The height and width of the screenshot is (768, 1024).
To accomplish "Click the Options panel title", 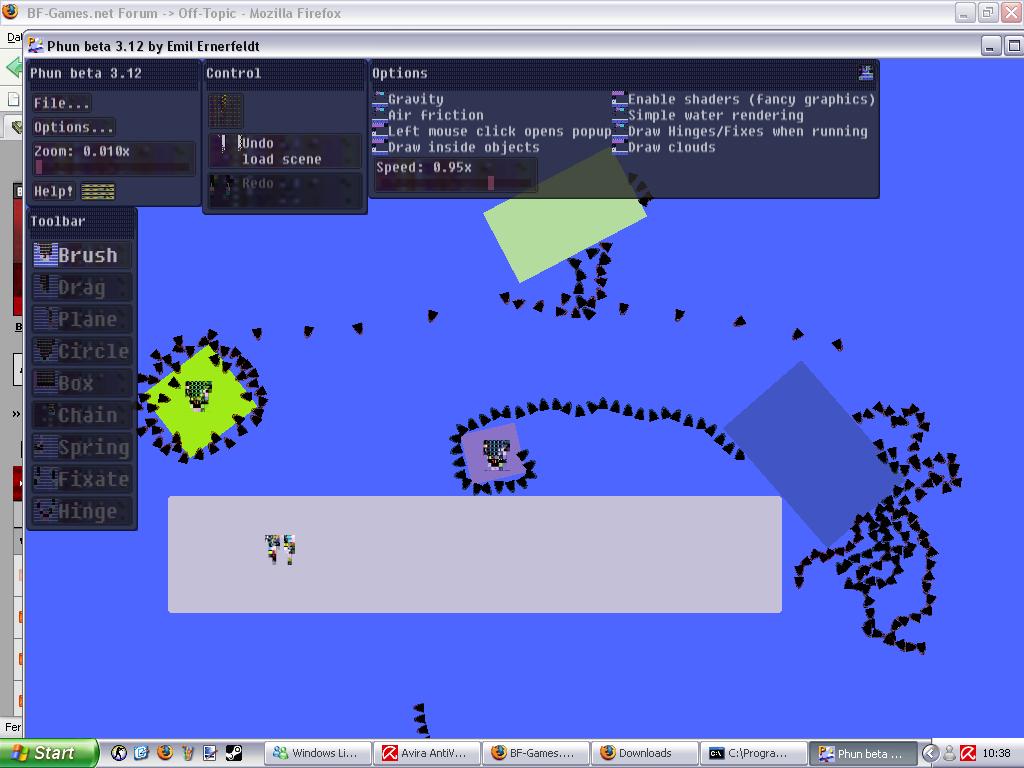I will (x=400, y=73).
